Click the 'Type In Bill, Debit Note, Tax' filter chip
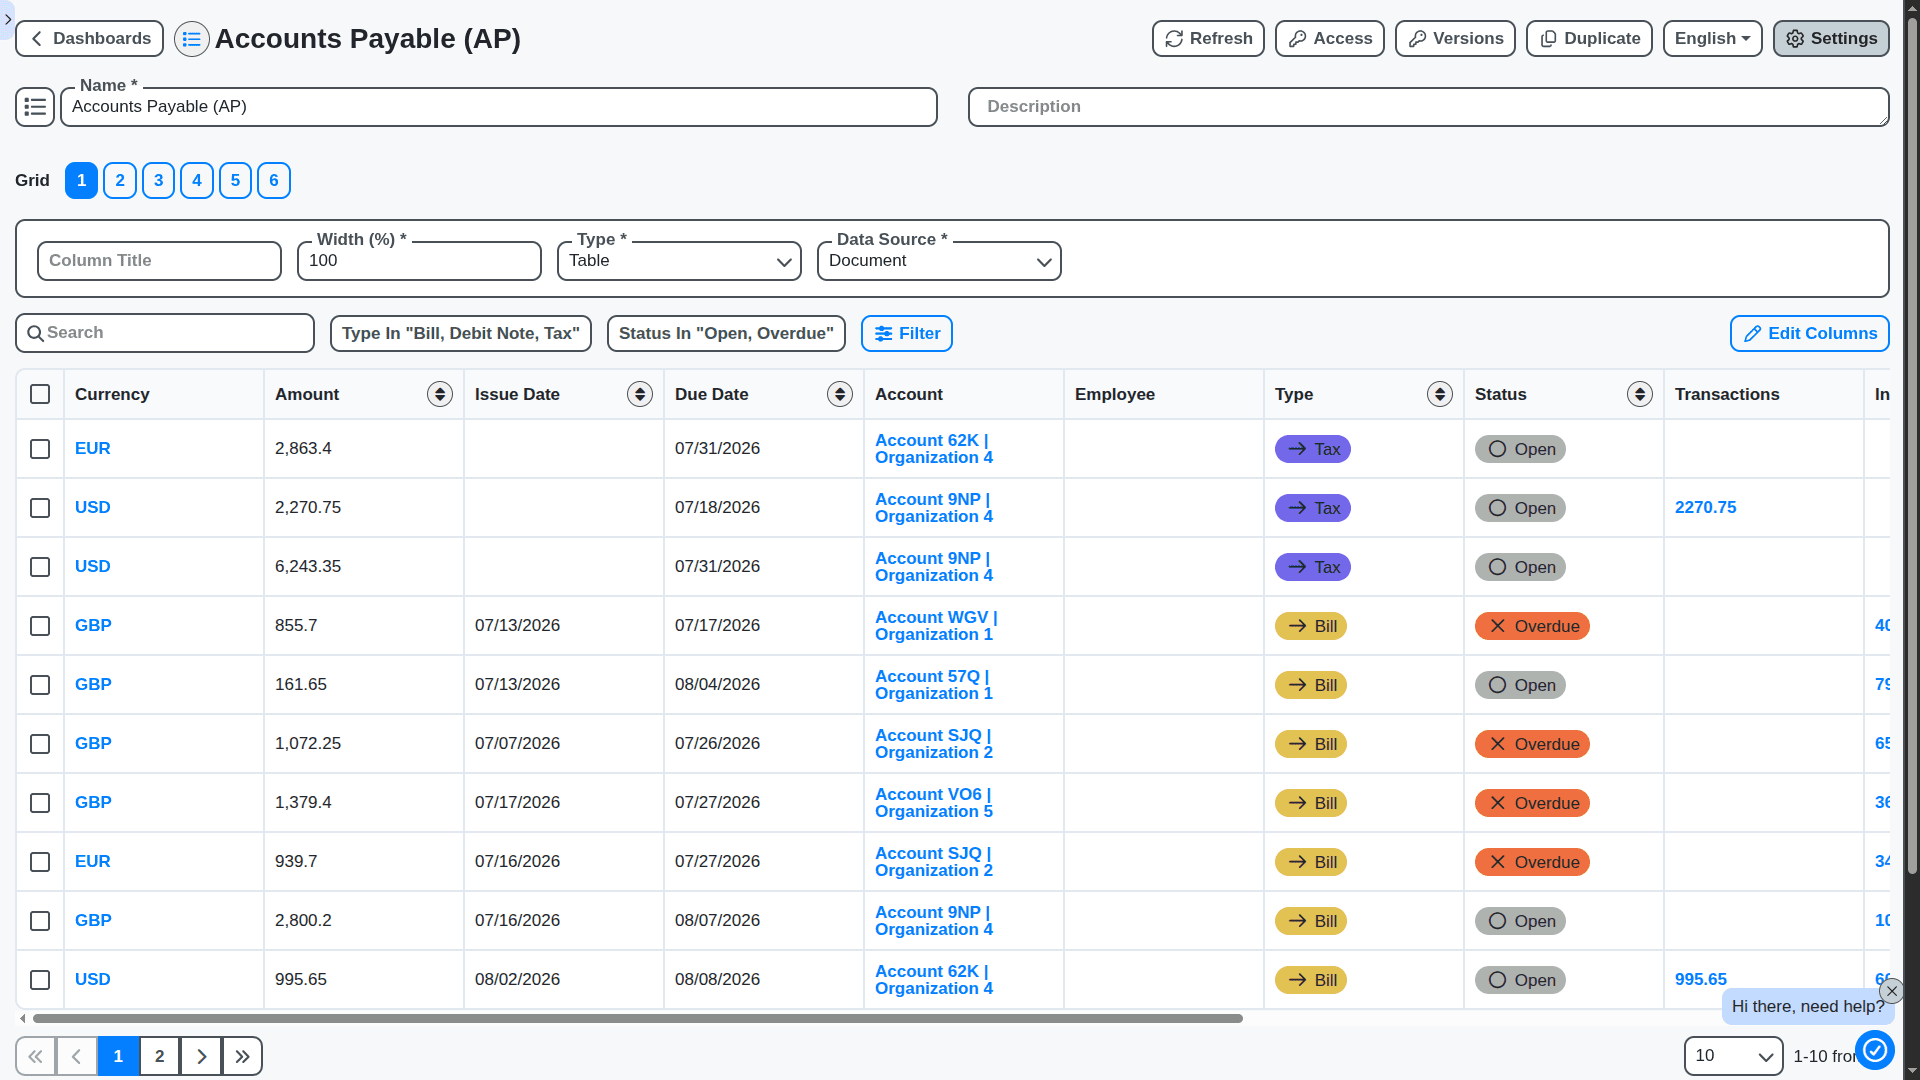The height and width of the screenshot is (1080, 1920). tap(461, 334)
